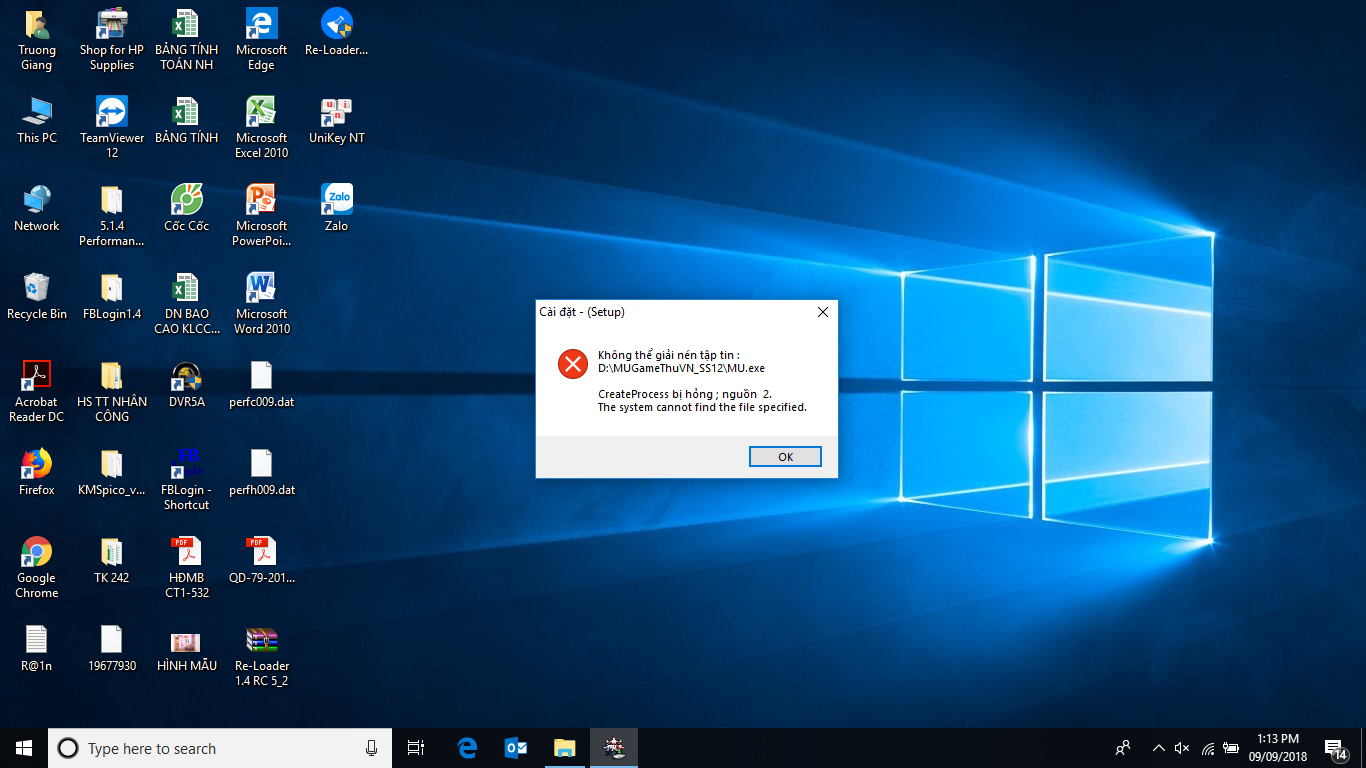Select the Recycle Bin icon
Viewport: 1366px width, 768px height.
(37, 296)
